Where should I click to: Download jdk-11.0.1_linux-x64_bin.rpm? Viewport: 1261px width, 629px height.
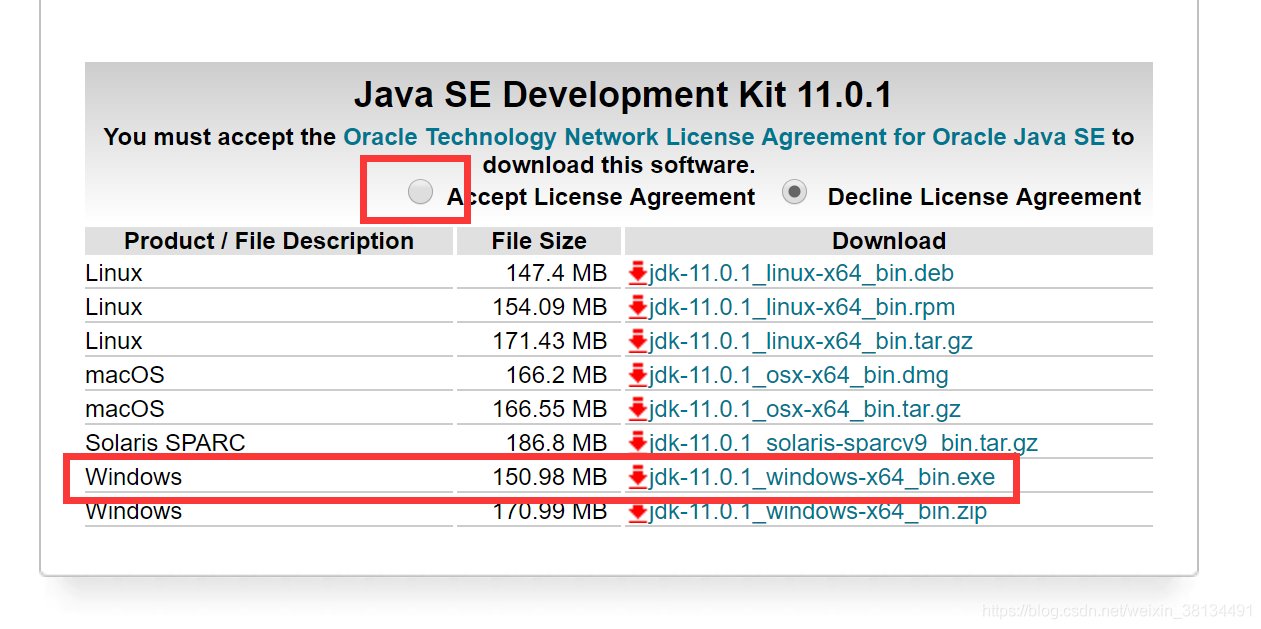click(802, 307)
